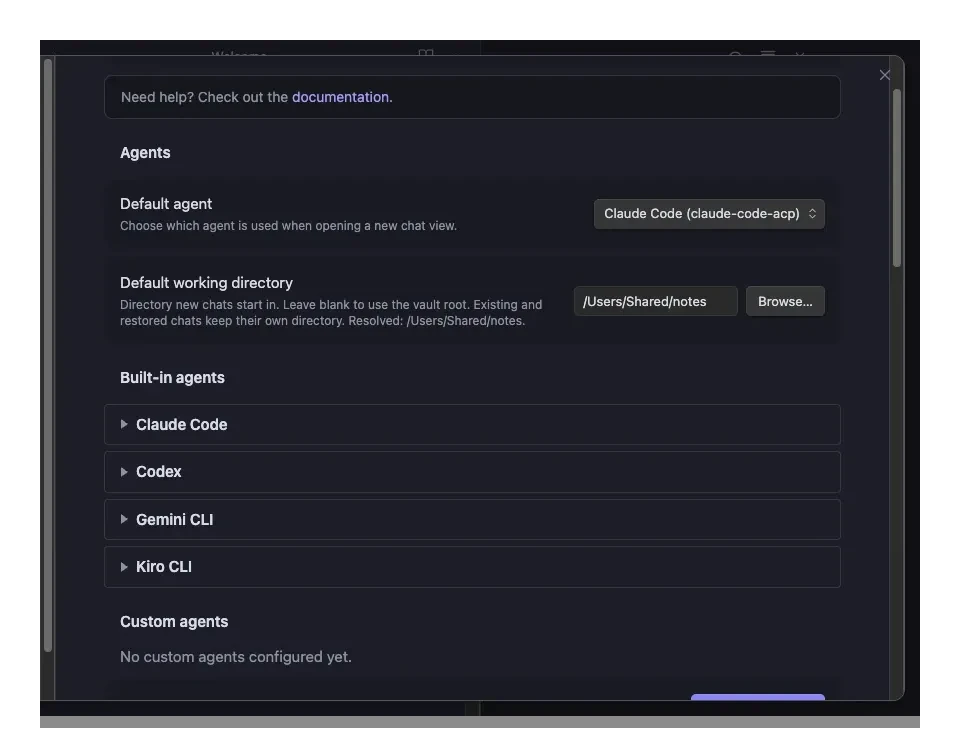Click the 'Default working directory' setting label
The width and height of the screenshot is (960, 756).
(x=206, y=283)
